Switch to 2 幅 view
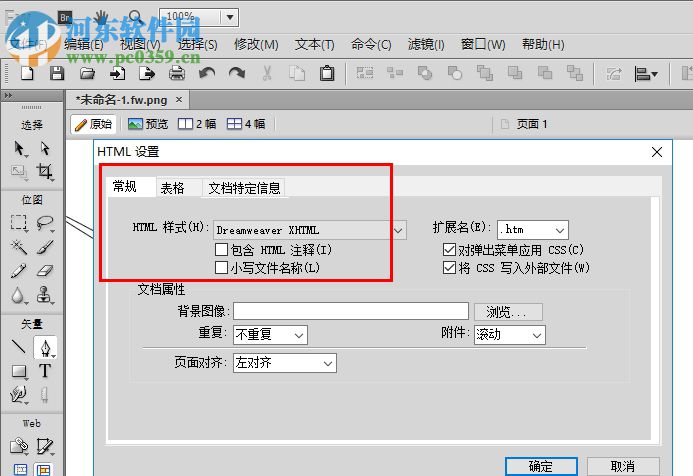 point(197,124)
